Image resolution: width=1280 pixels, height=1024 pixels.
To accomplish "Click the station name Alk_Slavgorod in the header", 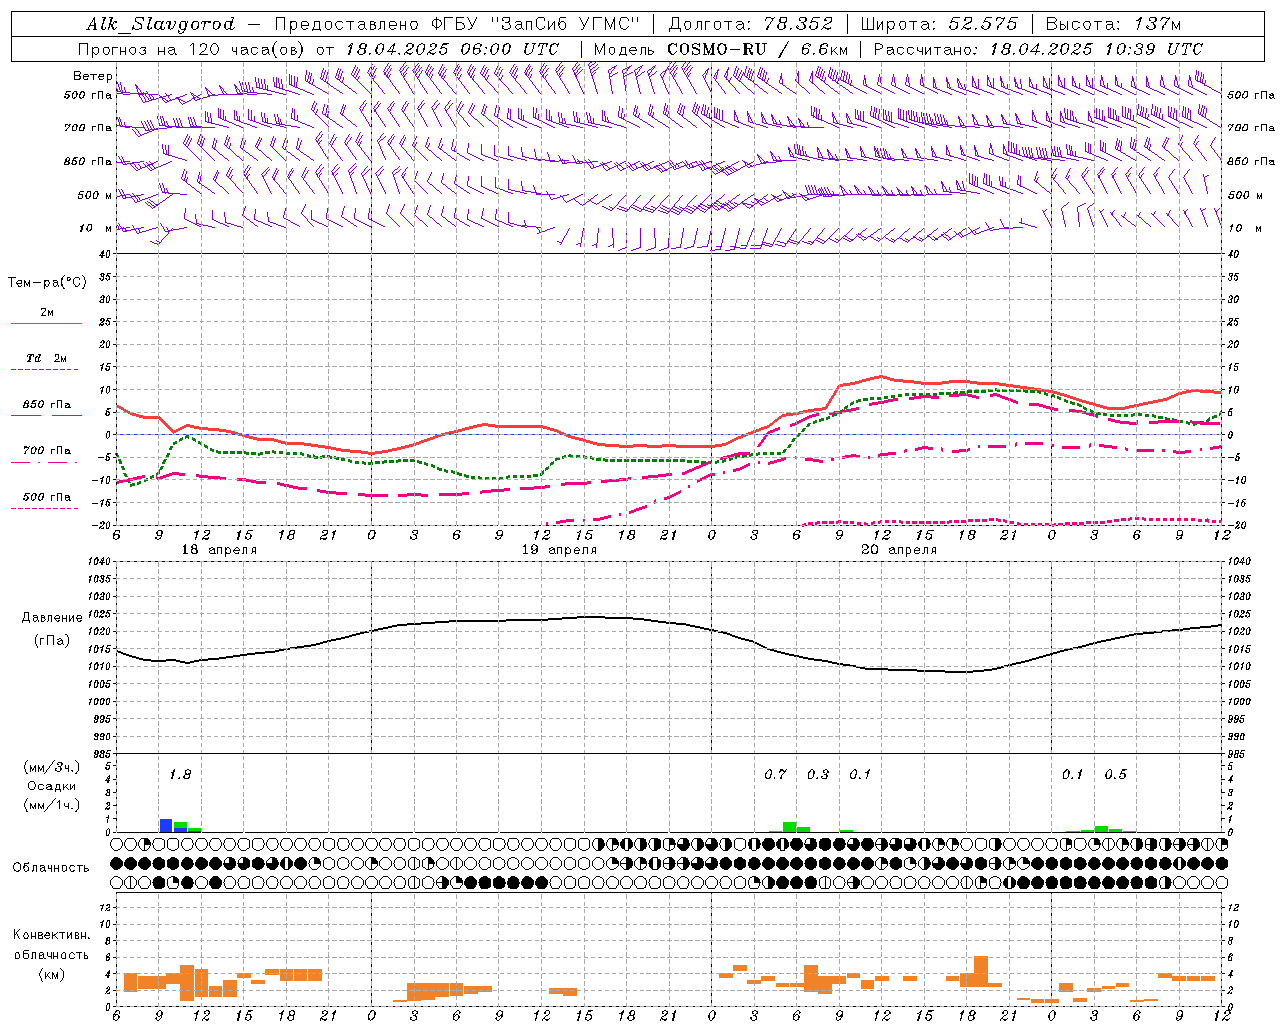I will tap(161, 24).
